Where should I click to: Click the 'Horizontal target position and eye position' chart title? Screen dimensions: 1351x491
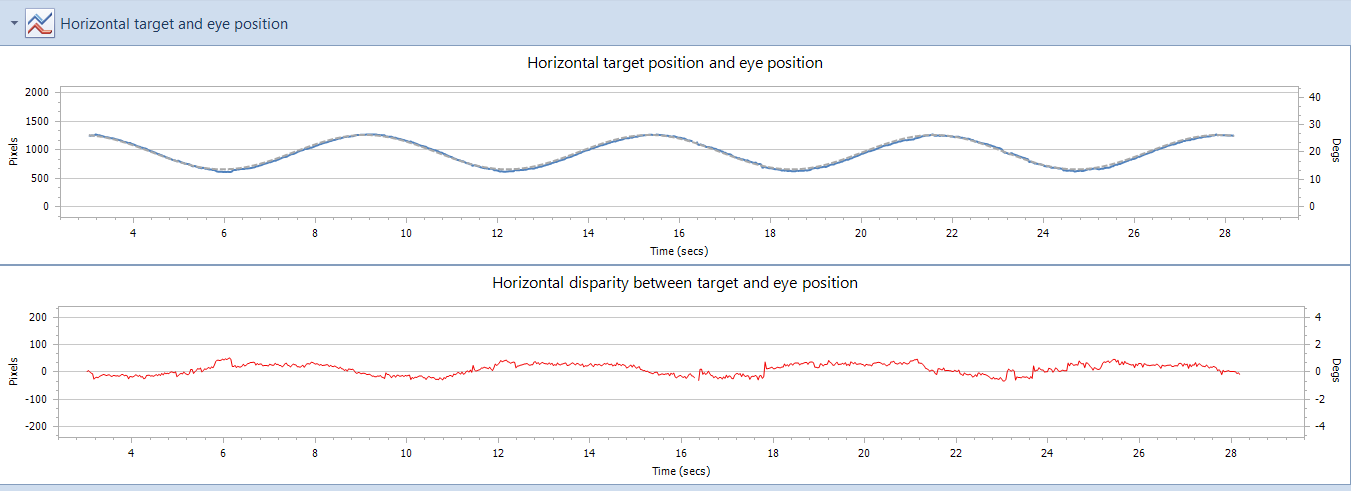coord(675,63)
